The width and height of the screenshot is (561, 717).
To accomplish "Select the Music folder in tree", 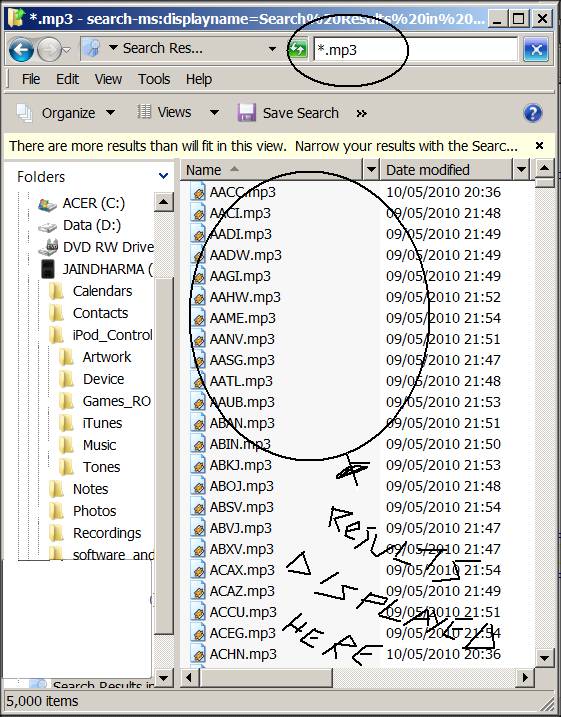I will pos(99,445).
